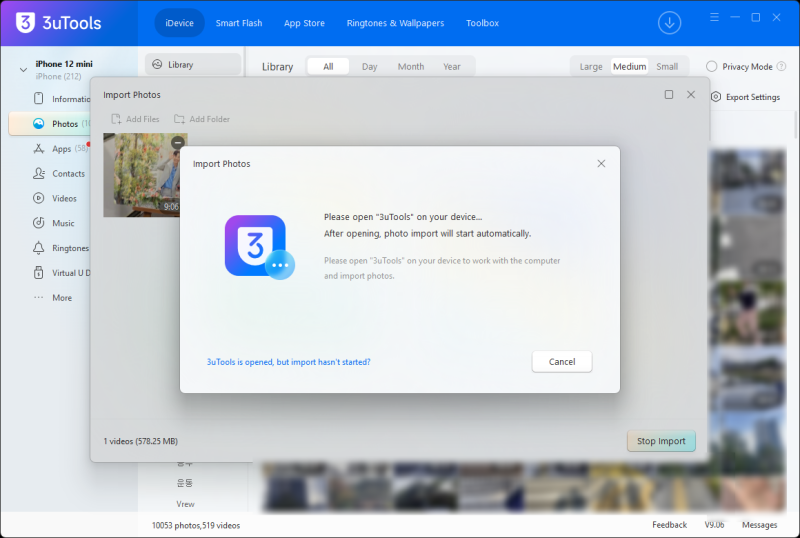Click the Library icon in the album panel

(x=157, y=64)
